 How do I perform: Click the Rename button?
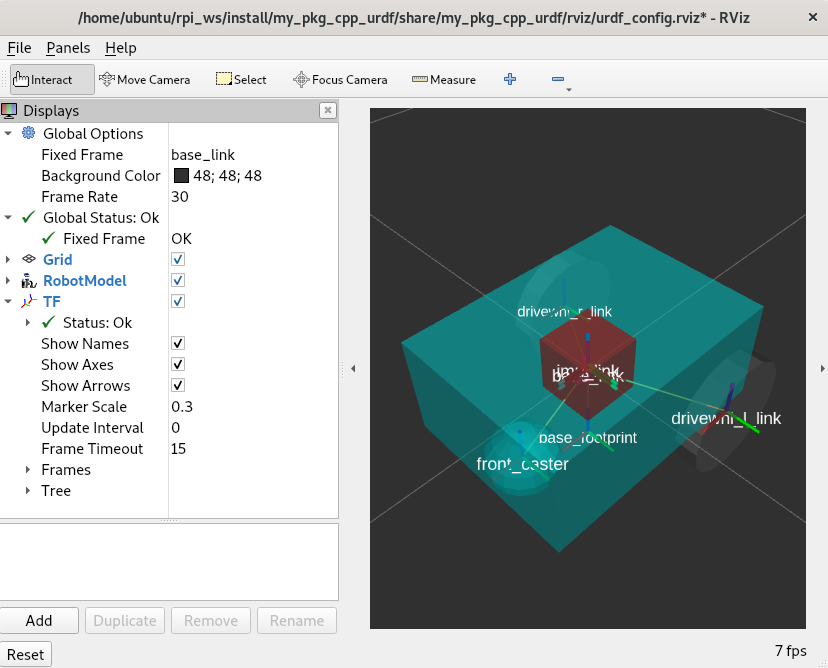(297, 620)
